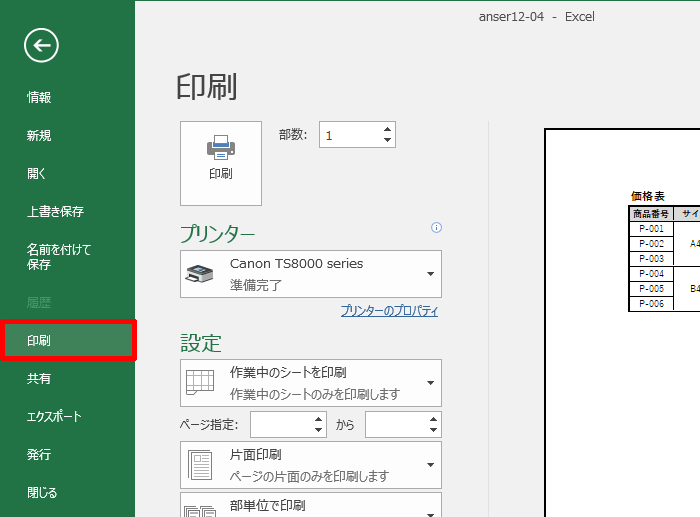
Task: Decrement the end page spinner after から
Action: point(433,429)
